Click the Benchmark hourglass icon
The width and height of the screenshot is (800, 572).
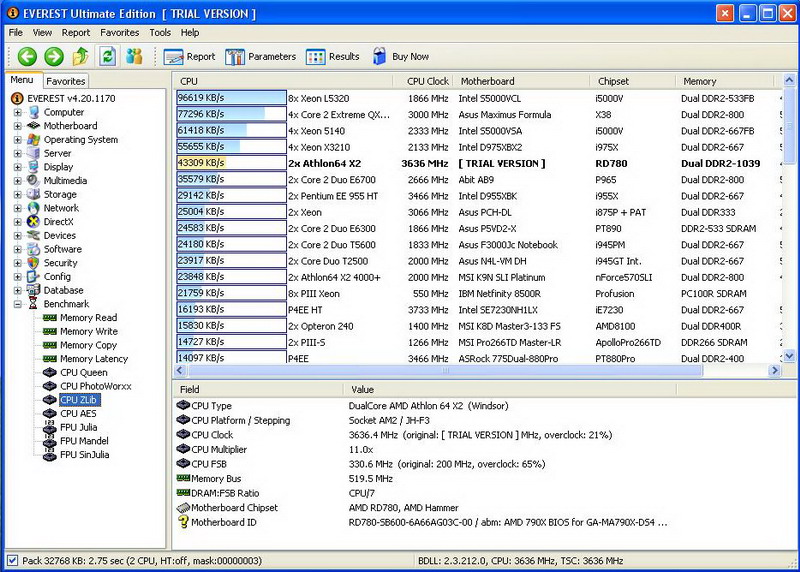pyautogui.click(x=34, y=304)
